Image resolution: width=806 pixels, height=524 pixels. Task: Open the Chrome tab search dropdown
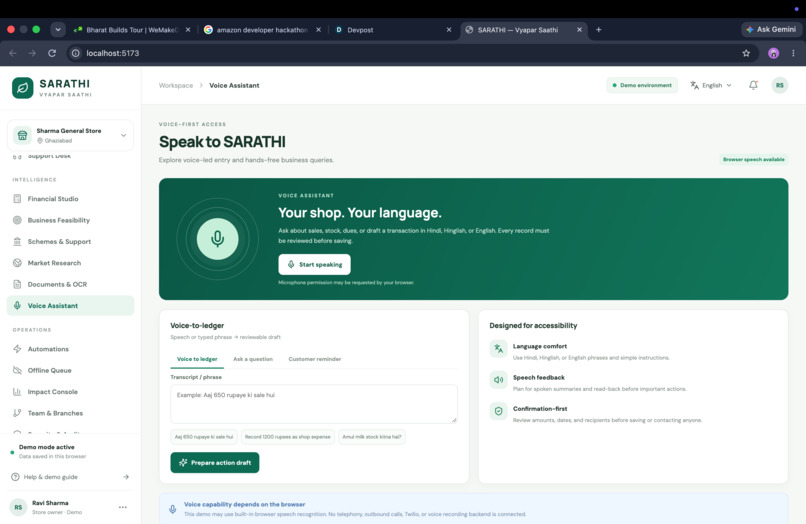coord(58,30)
